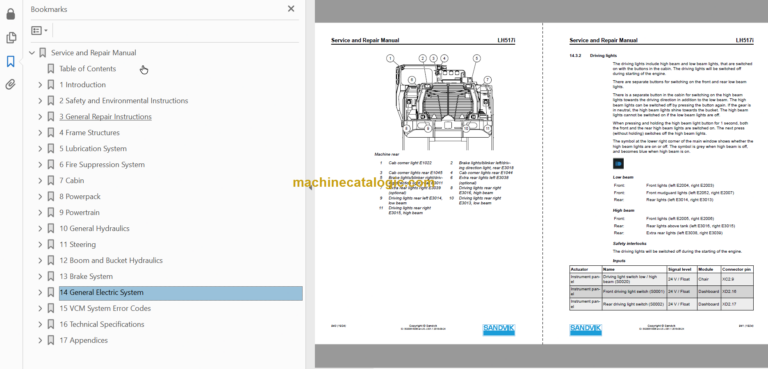Go to Table of Contents bookmark

click(88, 69)
